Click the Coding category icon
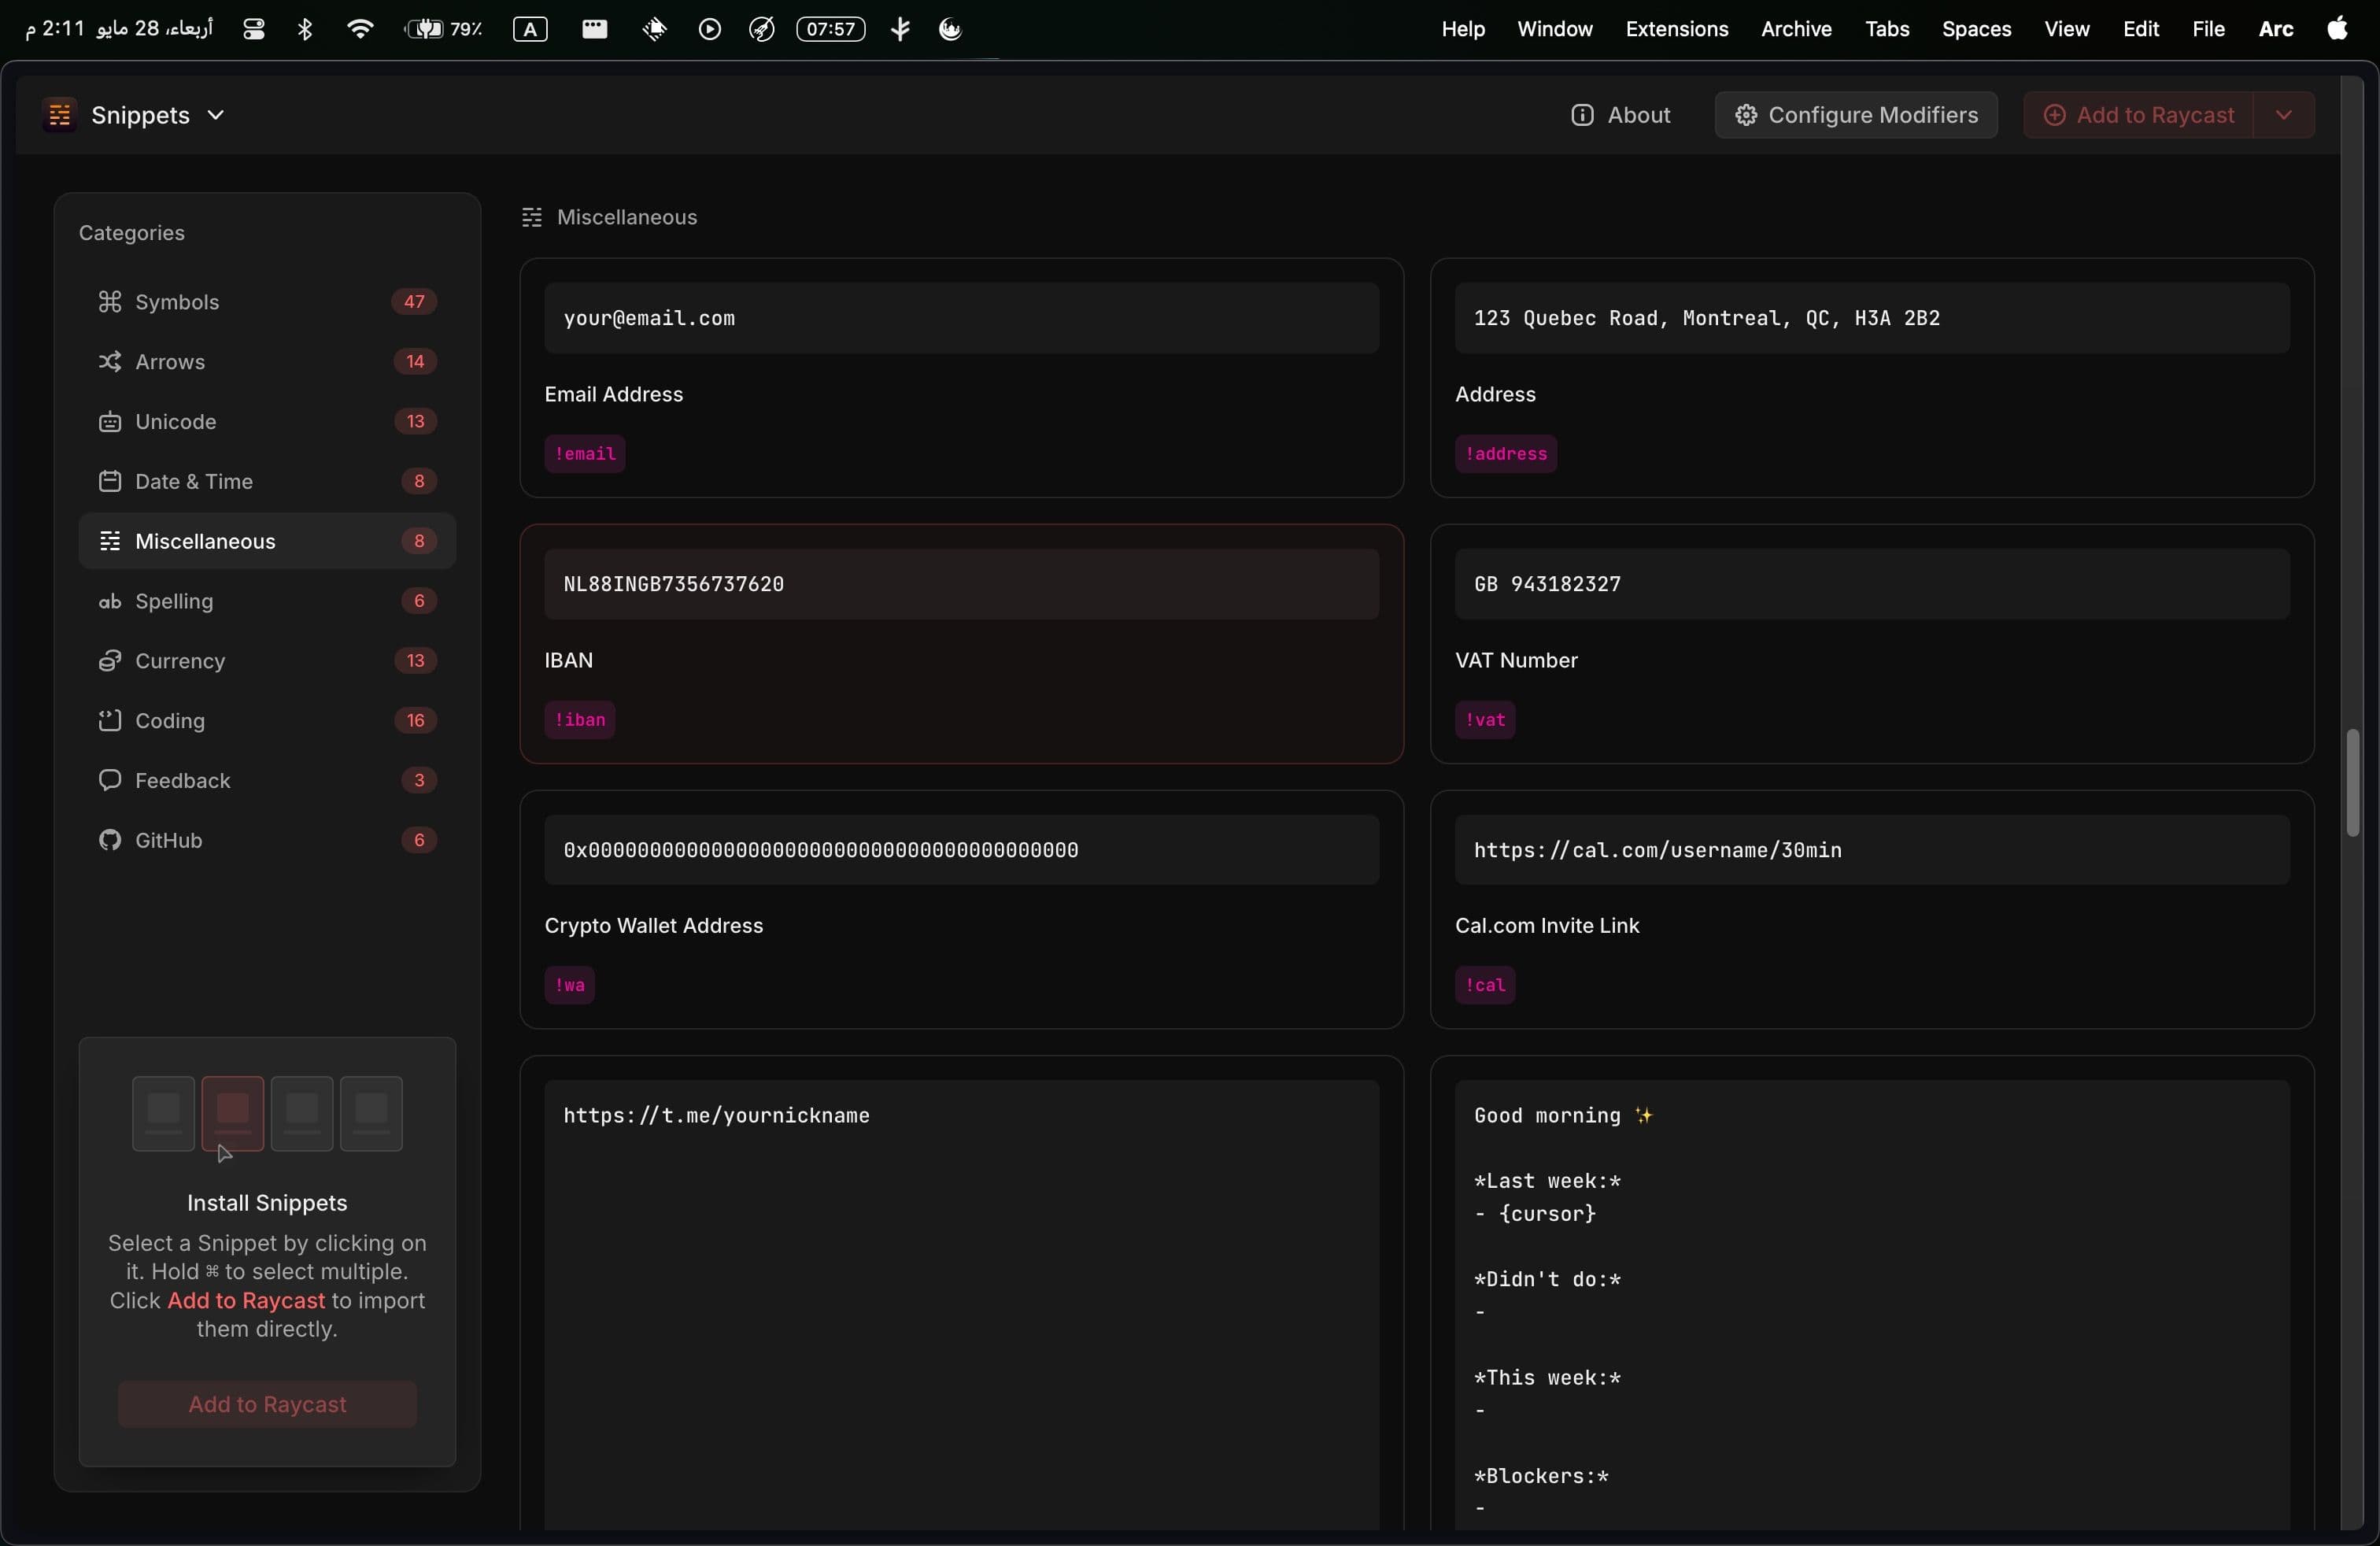Screen dimensions: 2380x1546 tap(109, 720)
